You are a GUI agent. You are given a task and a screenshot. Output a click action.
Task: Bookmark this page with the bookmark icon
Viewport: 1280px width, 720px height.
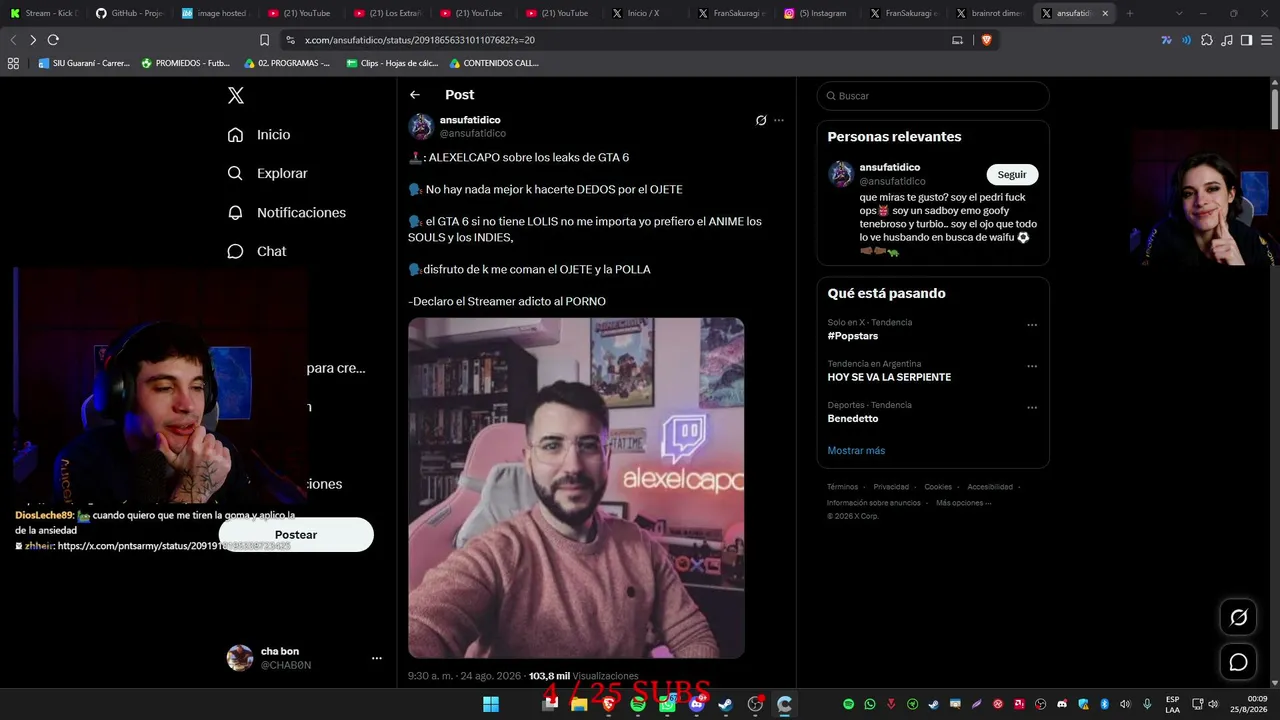264,40
